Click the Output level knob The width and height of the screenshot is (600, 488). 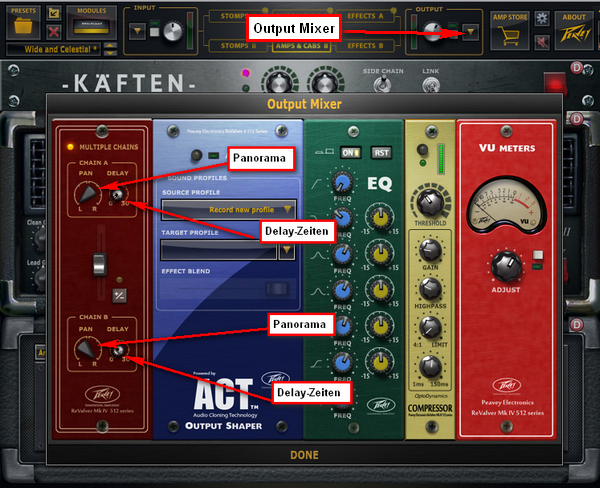[433, 31]
